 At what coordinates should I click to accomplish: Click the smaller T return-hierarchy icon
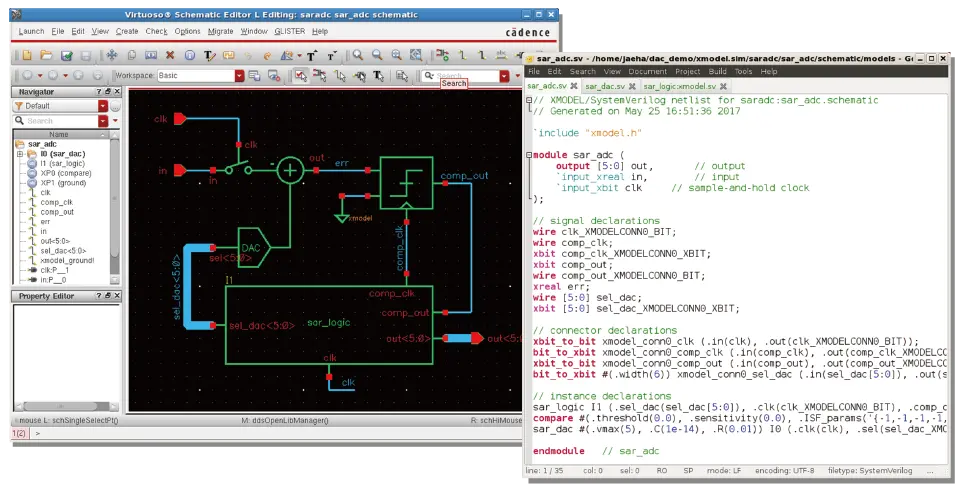pyautogui.click(x=332, y=56)
